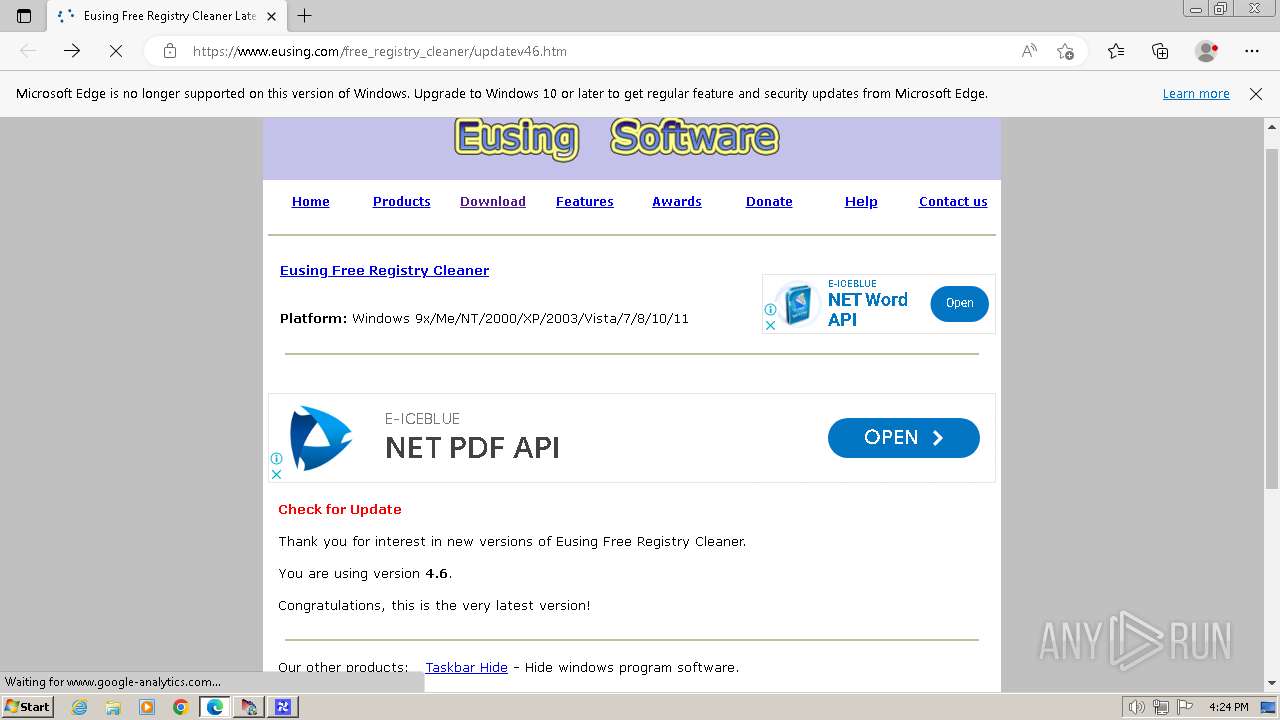Click the NET PDF API ad logo
Viewport: 1280px width, 720px height.
click(320, 438)
